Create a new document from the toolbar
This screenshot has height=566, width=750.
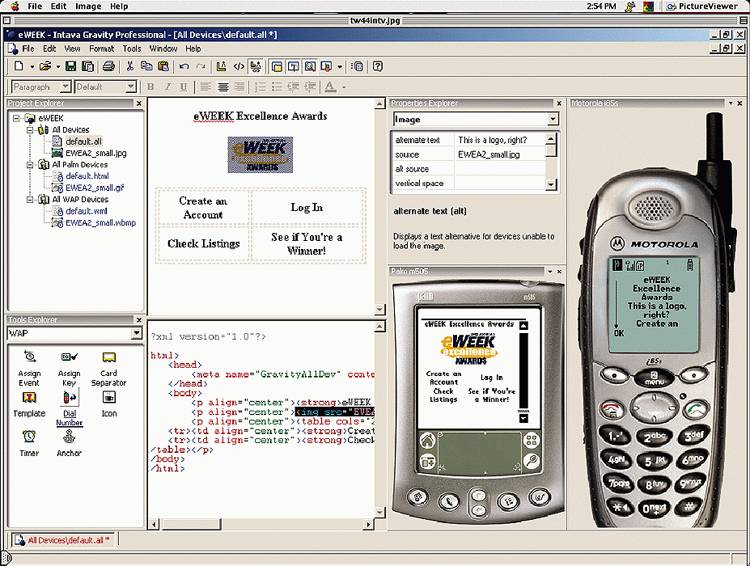(x=19, y=66)
